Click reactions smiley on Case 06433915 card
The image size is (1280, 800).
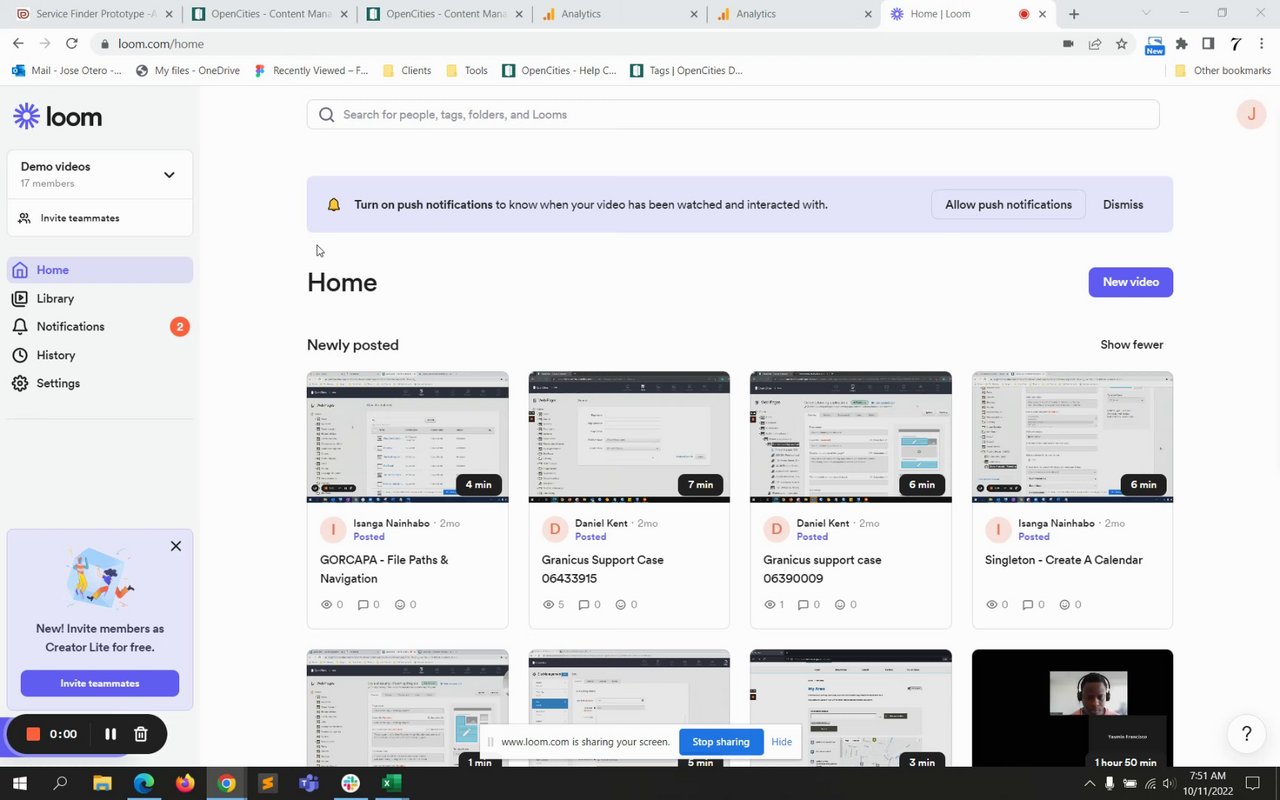[621, 605]
